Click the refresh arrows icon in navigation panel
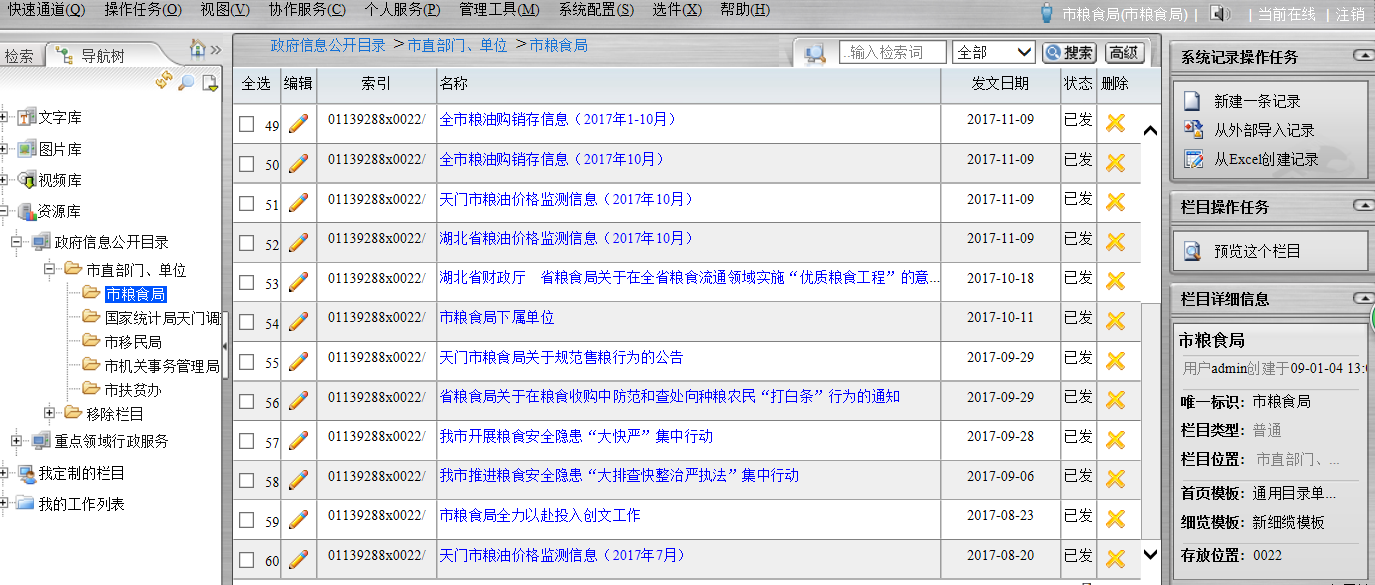This screenshot has height=585, width=1375. coord(164,82)
